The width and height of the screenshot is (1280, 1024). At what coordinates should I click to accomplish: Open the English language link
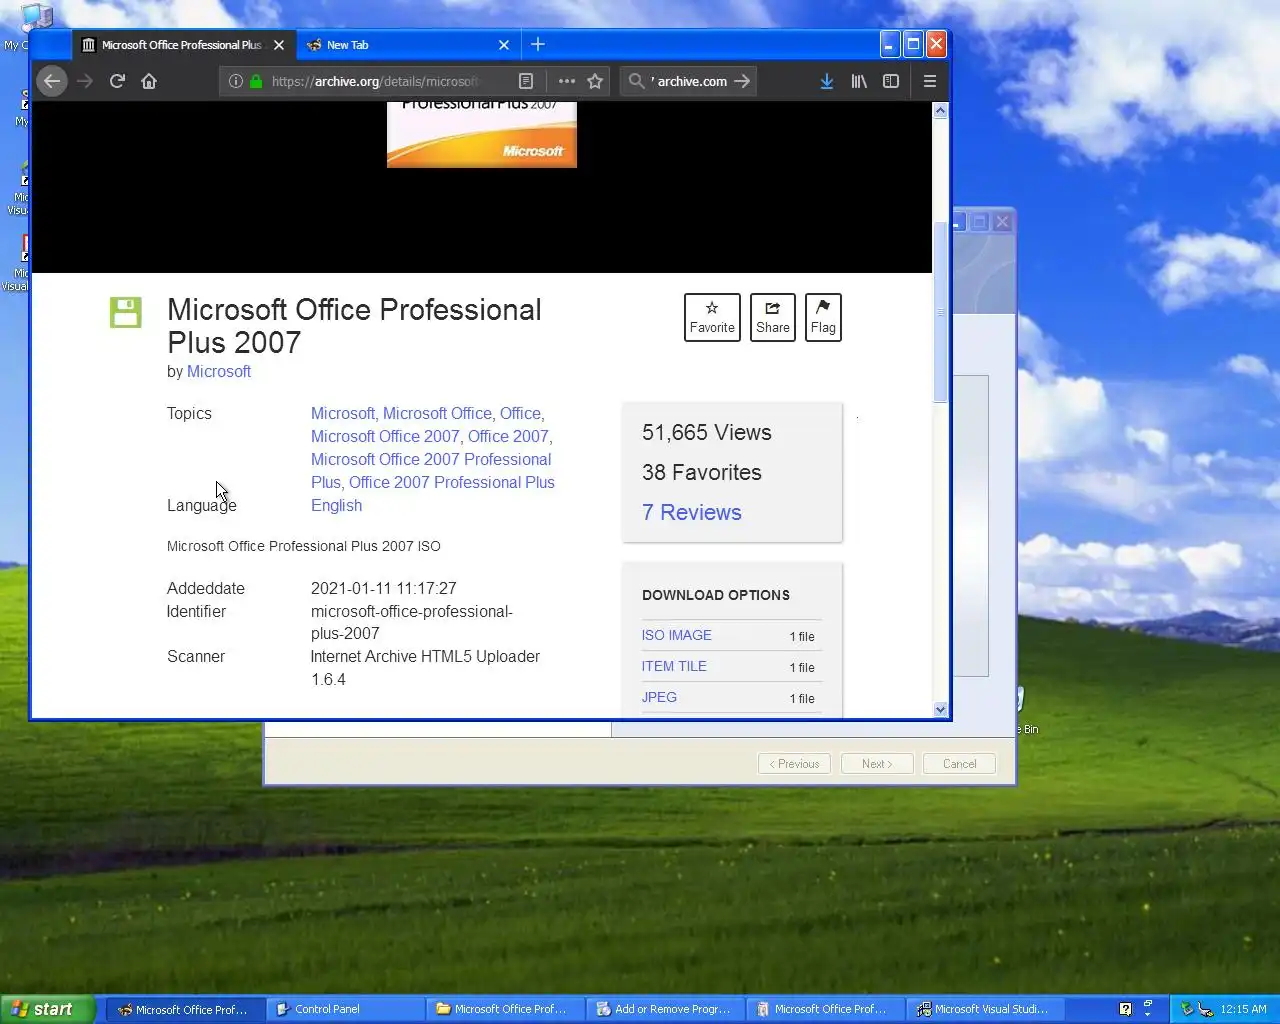point(336,505)
